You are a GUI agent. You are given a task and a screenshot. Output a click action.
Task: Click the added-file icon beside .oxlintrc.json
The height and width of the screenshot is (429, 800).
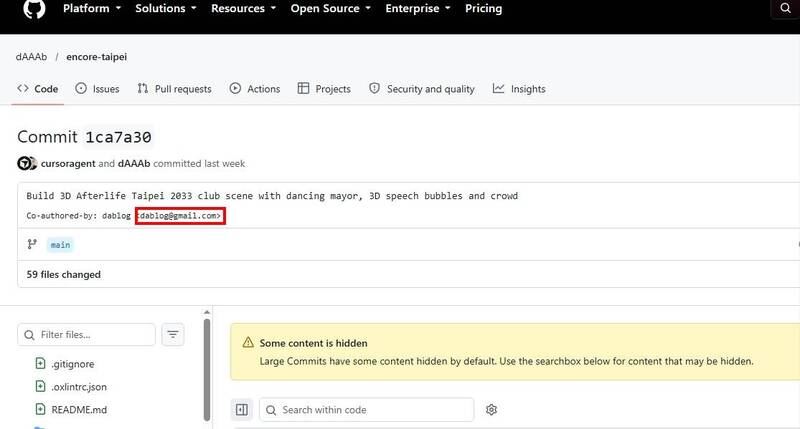(x=40, y=386)
